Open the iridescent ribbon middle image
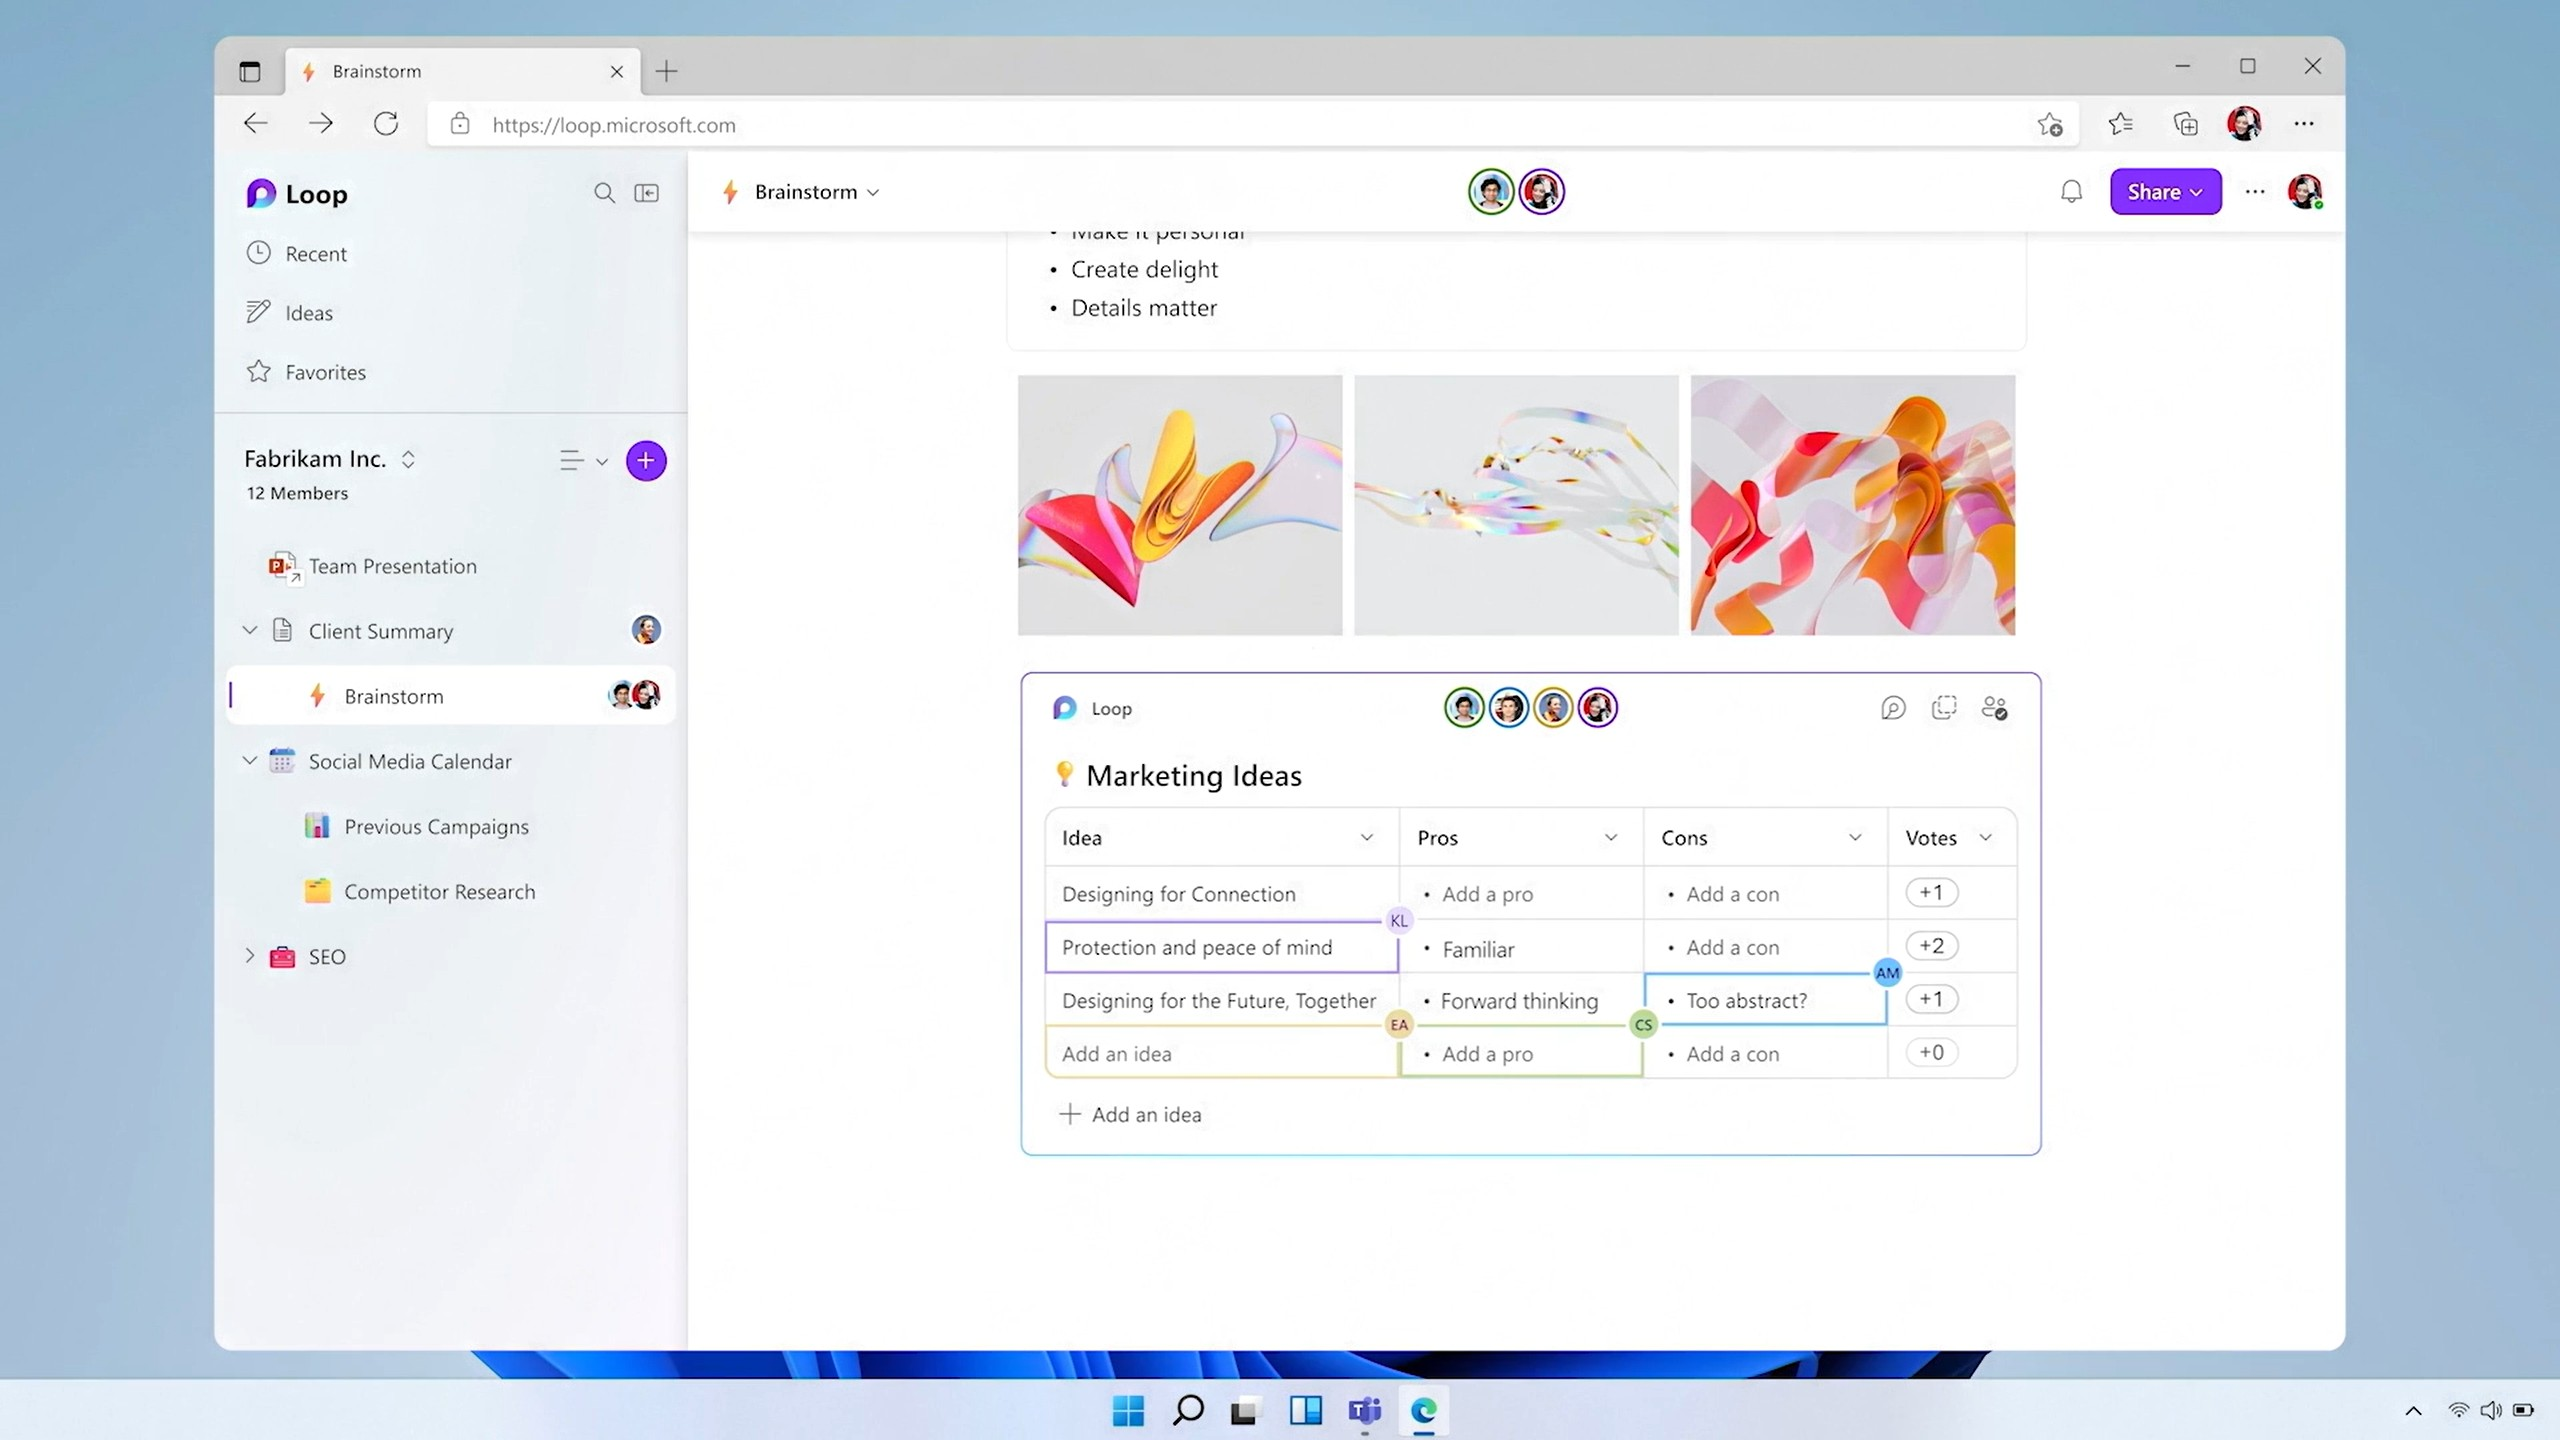The width and height of the screenshot is (2560, 1440). pos(1516,505)
